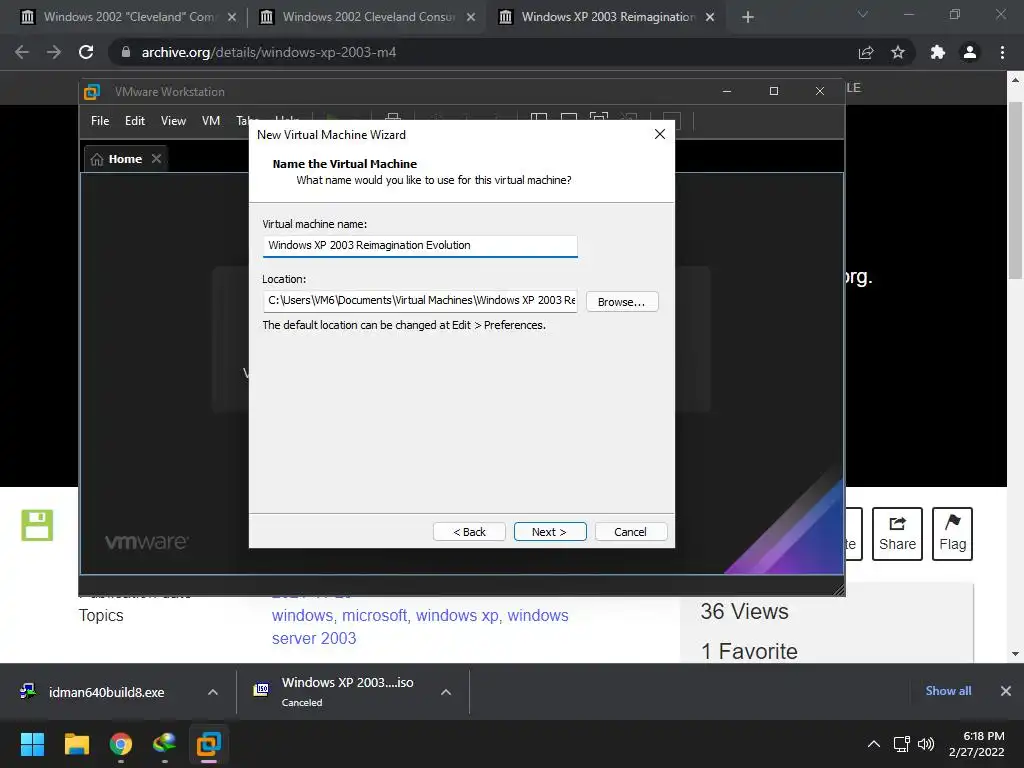The height and width of the screenshot is (768, 1024).
Task: Click the VMware Workstation title bar icon
Action: tap(92, 92)
